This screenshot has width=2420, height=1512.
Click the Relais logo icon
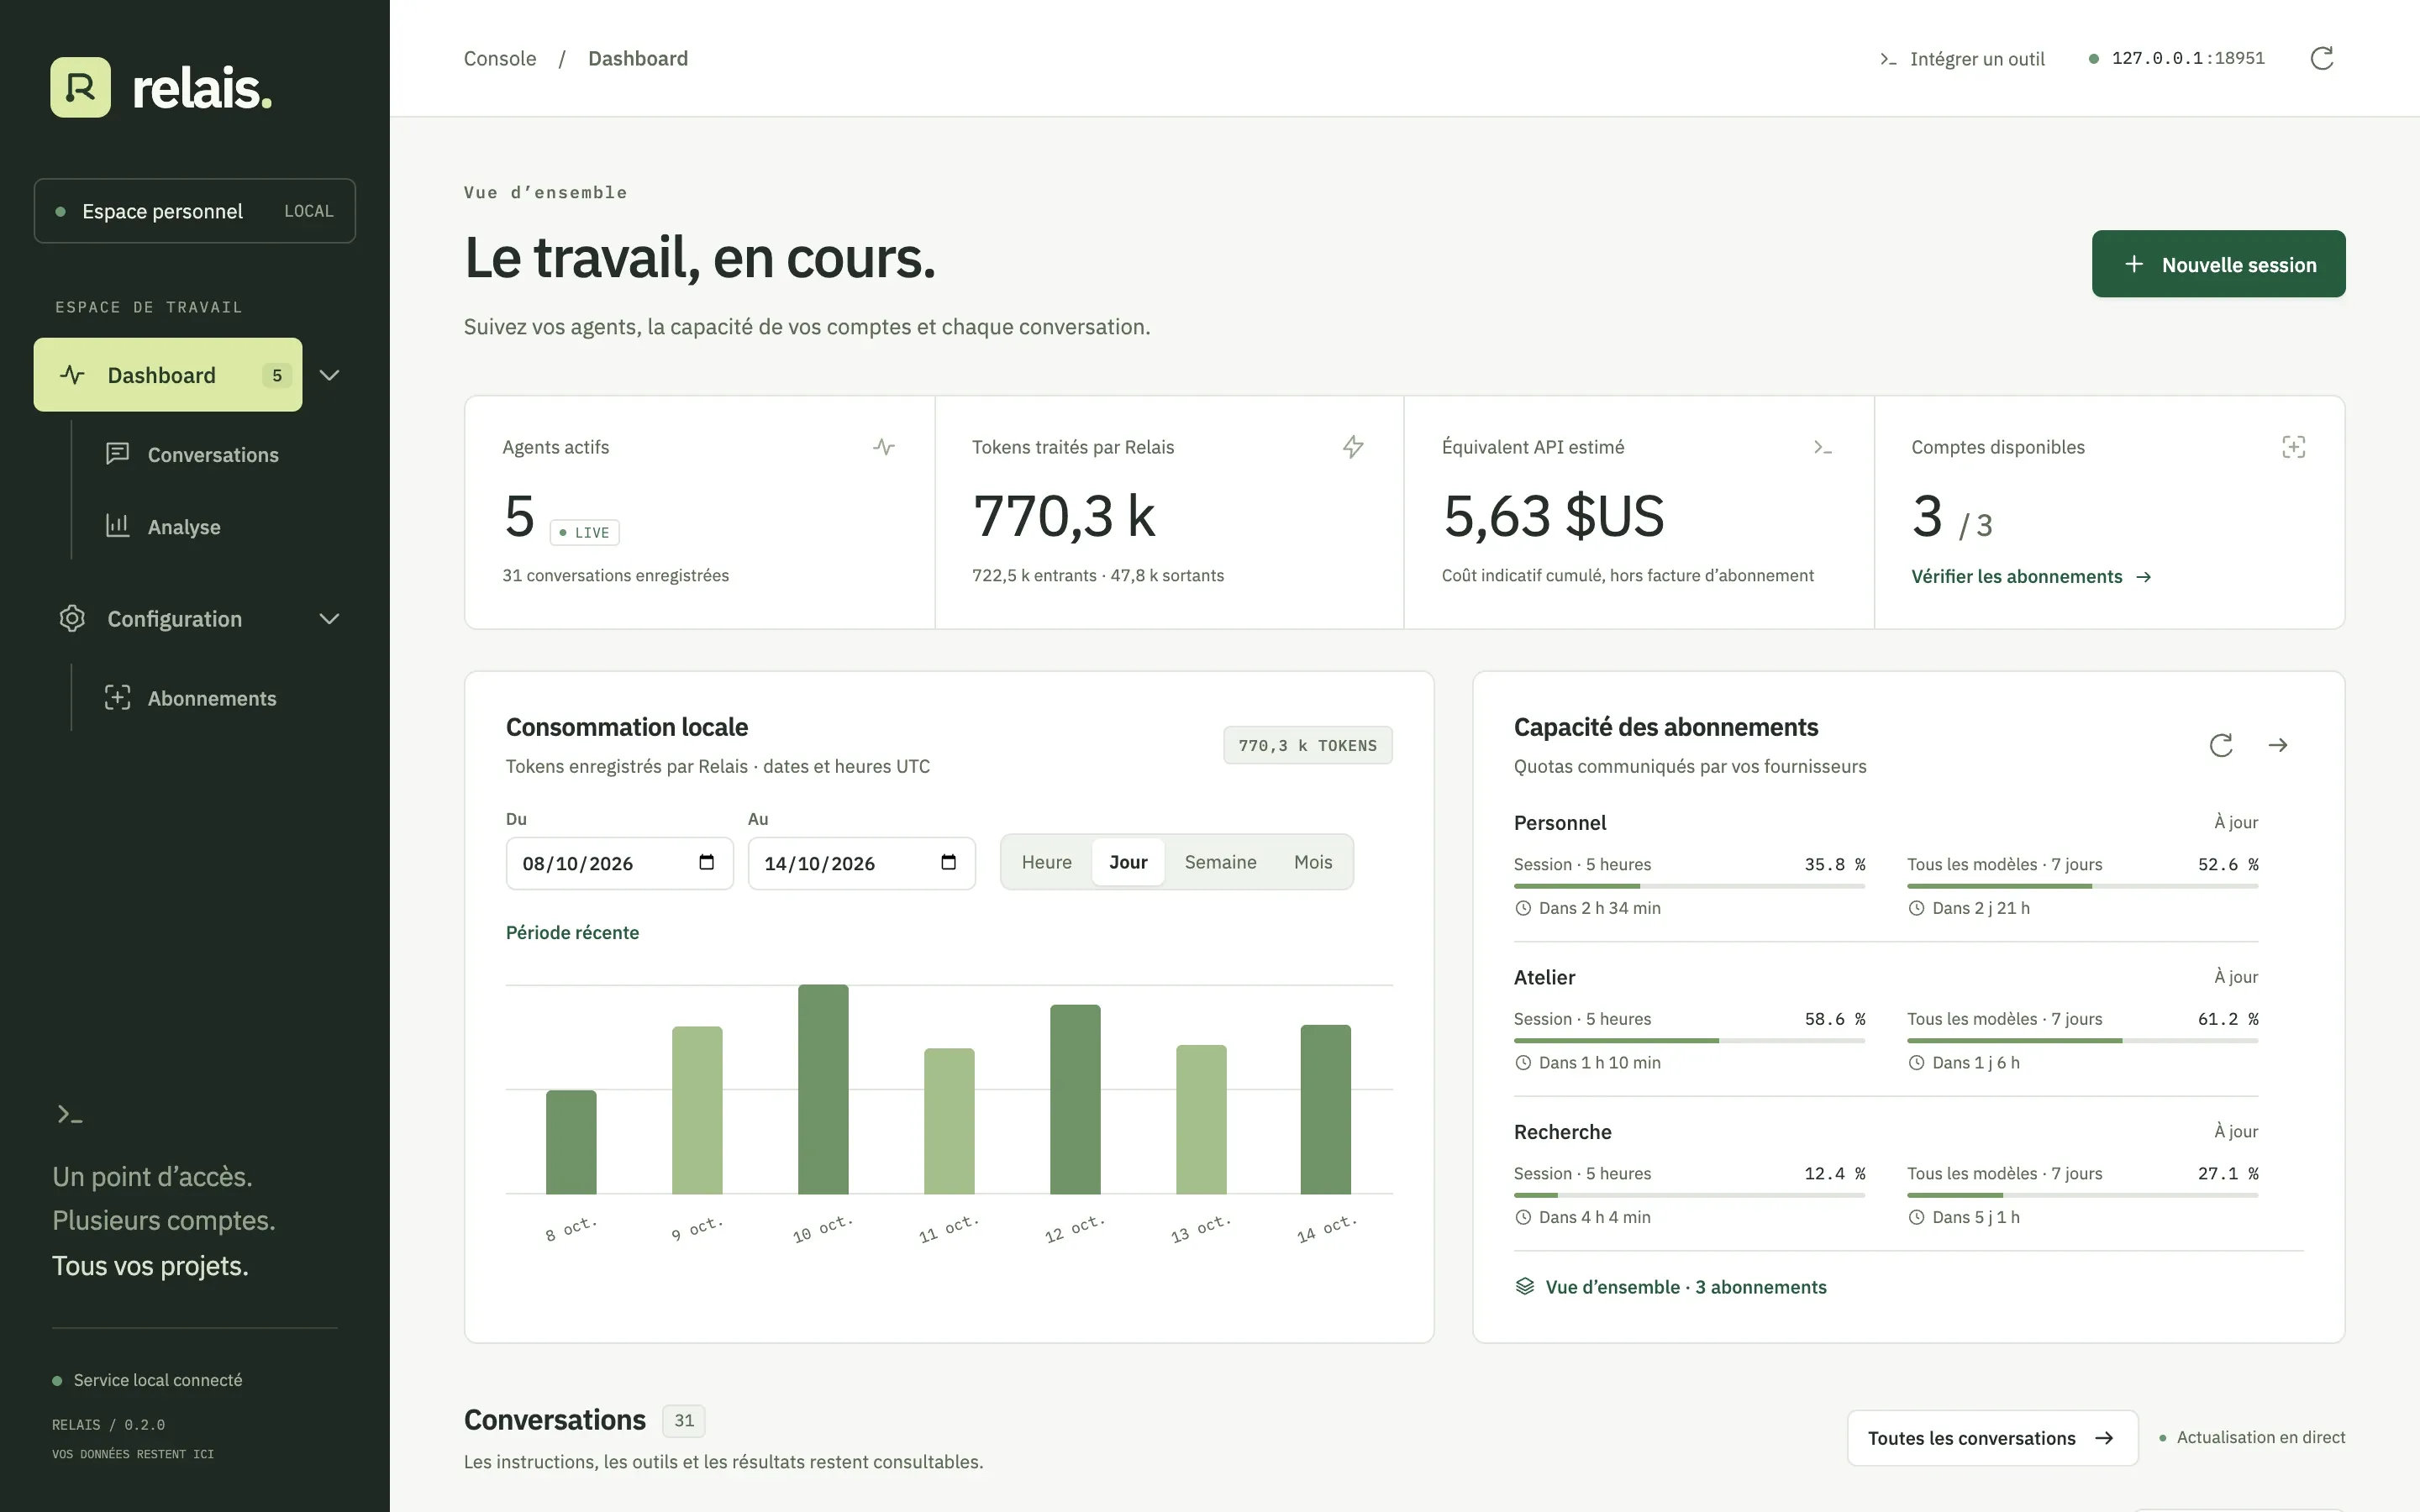point(80,87)
